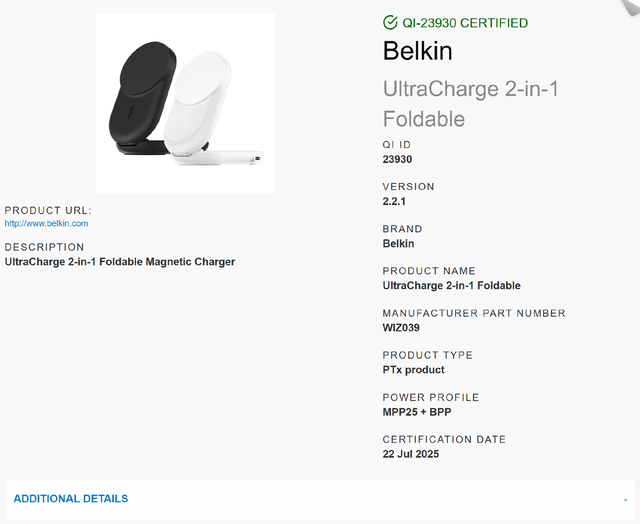Screen dimensions: 640x524
Task: Click the PTx product type value
Action: (413, 370)
